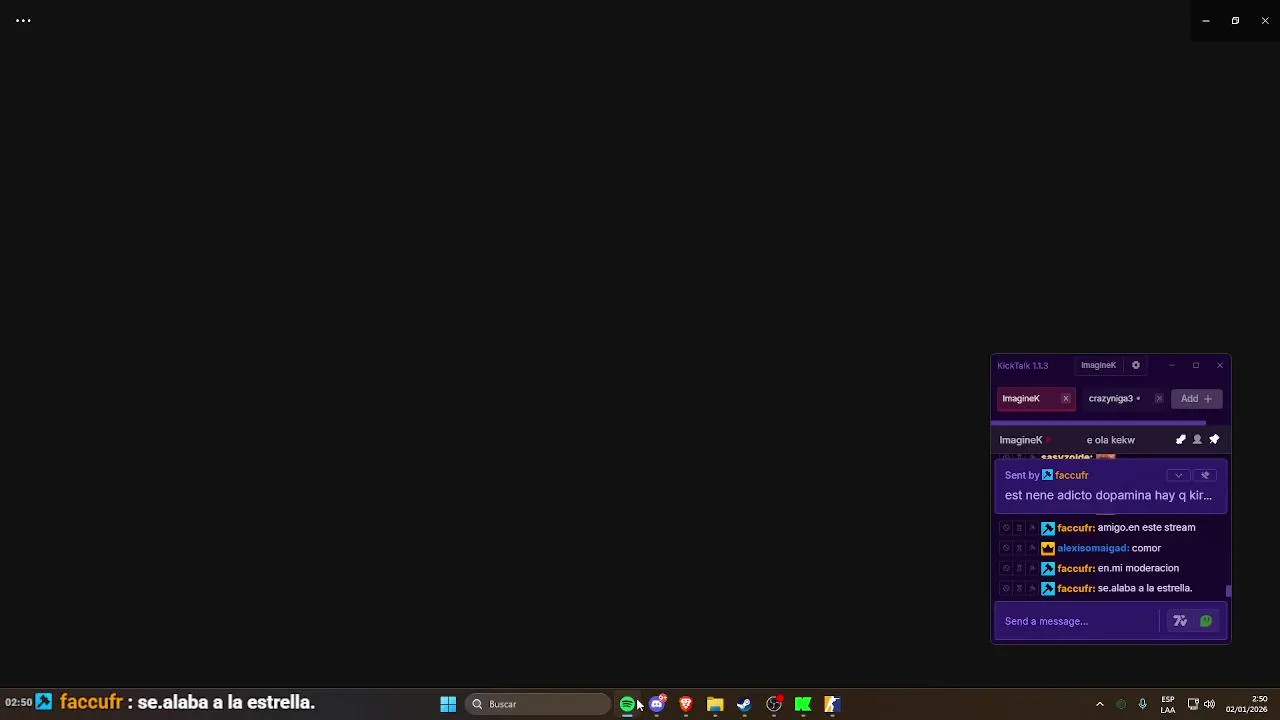Image resolution: width=1280 pixels, height=720 pixels.
Task: Delete the 'amigo.en este stream' message
Action: click(x=1019, y=528)
